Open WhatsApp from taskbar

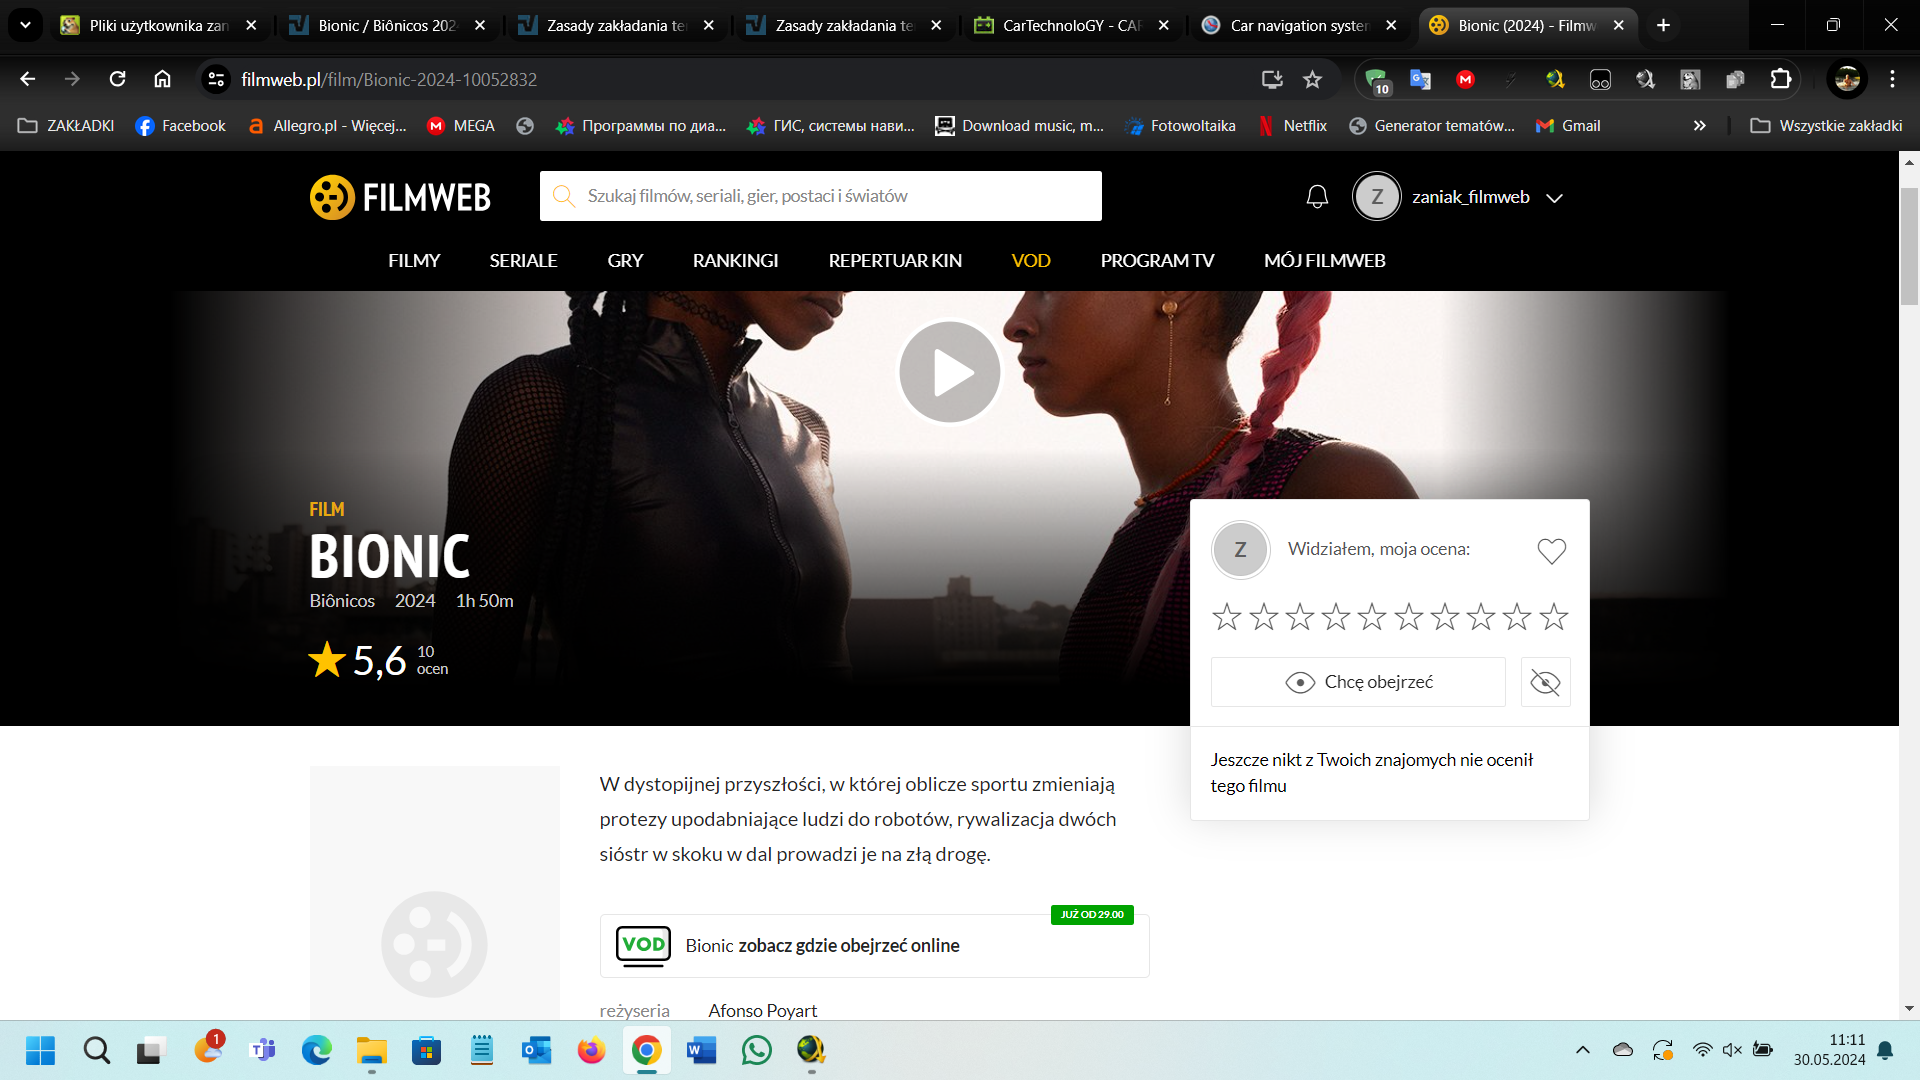click(x=757, y=1050)
